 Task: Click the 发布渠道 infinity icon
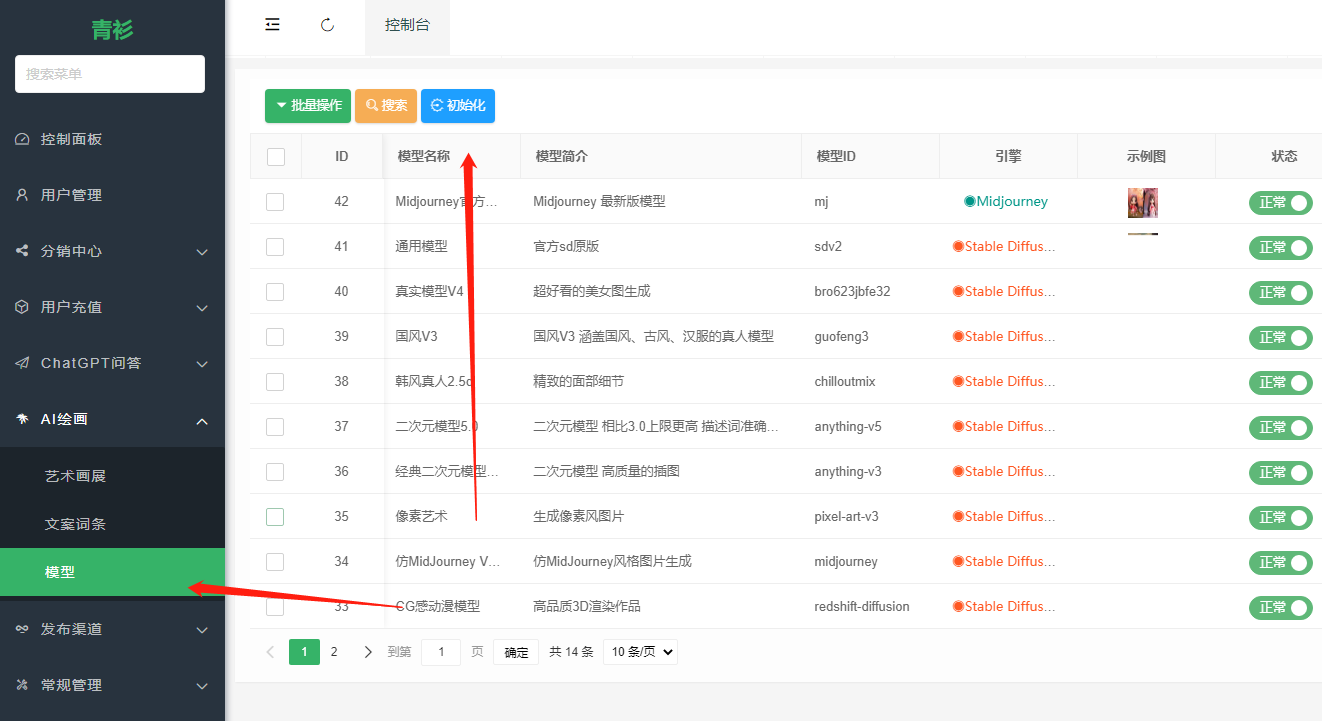22,629
